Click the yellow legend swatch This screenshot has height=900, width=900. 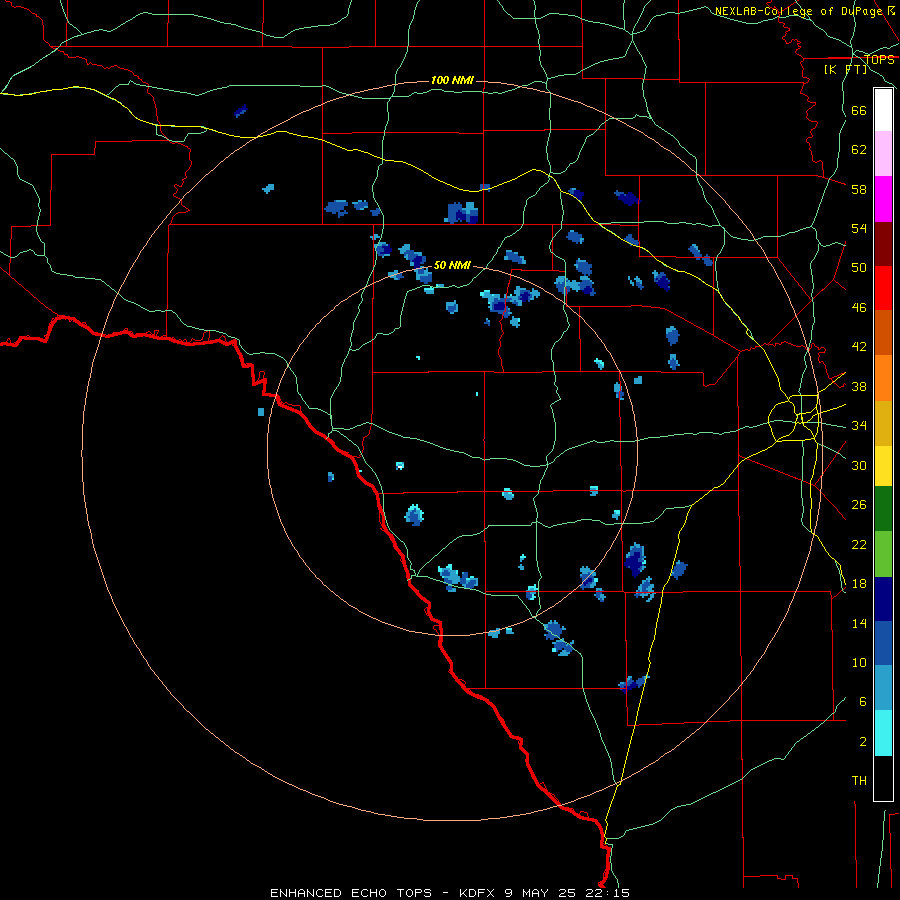pyautogui.click(x=883, y=466)
